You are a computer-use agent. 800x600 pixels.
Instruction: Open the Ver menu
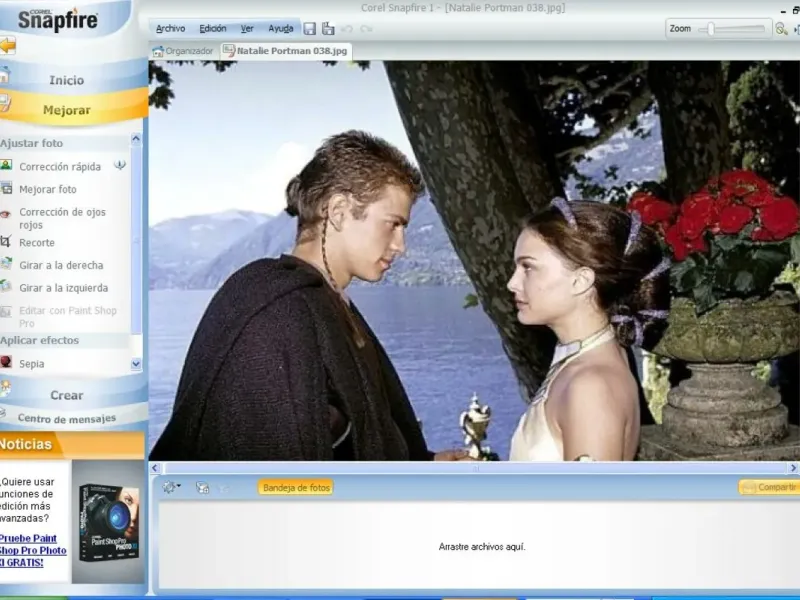click(247, 29)
